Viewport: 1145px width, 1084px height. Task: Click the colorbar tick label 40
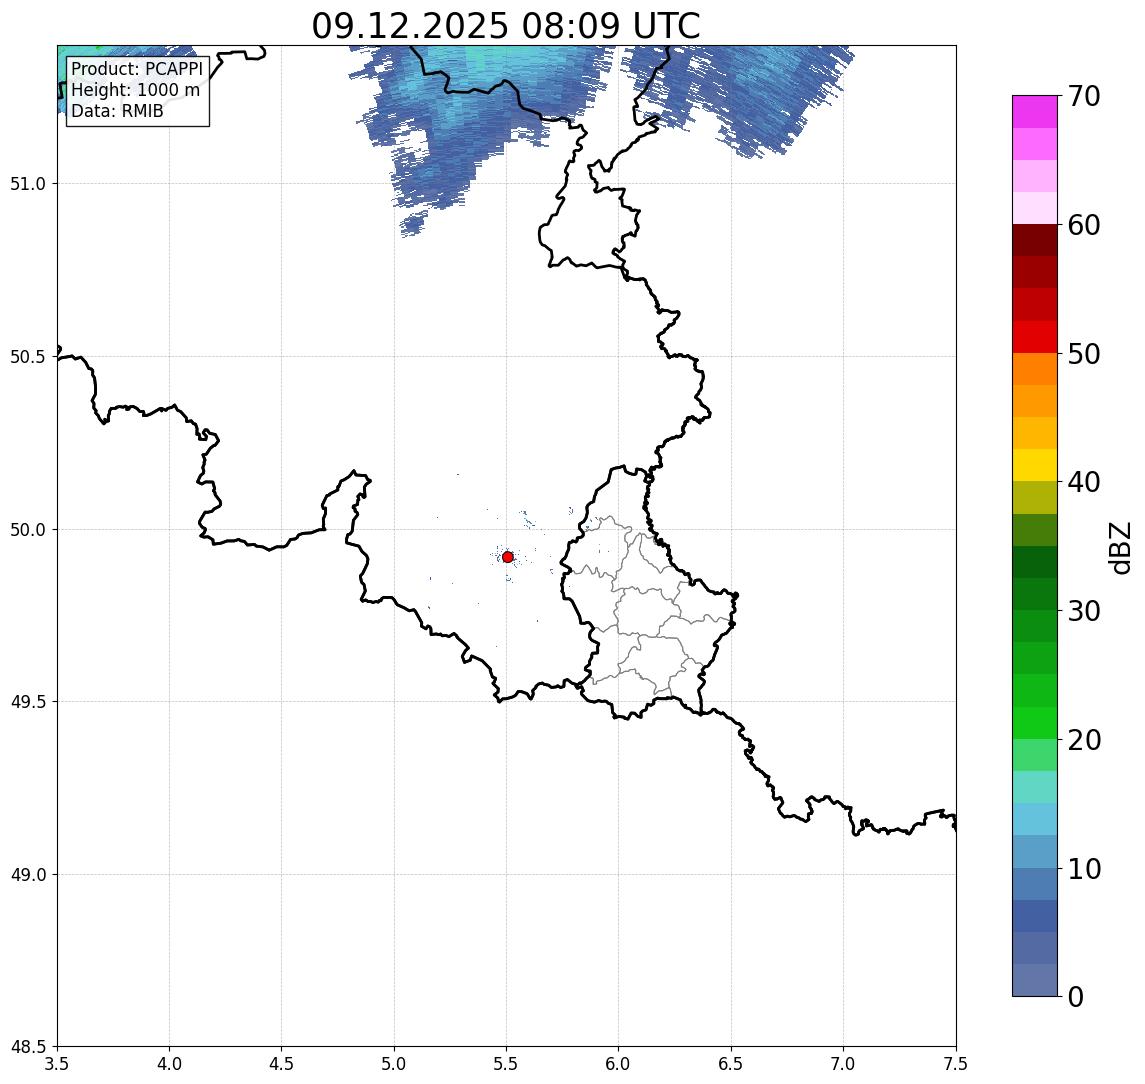coord(1084,482)
